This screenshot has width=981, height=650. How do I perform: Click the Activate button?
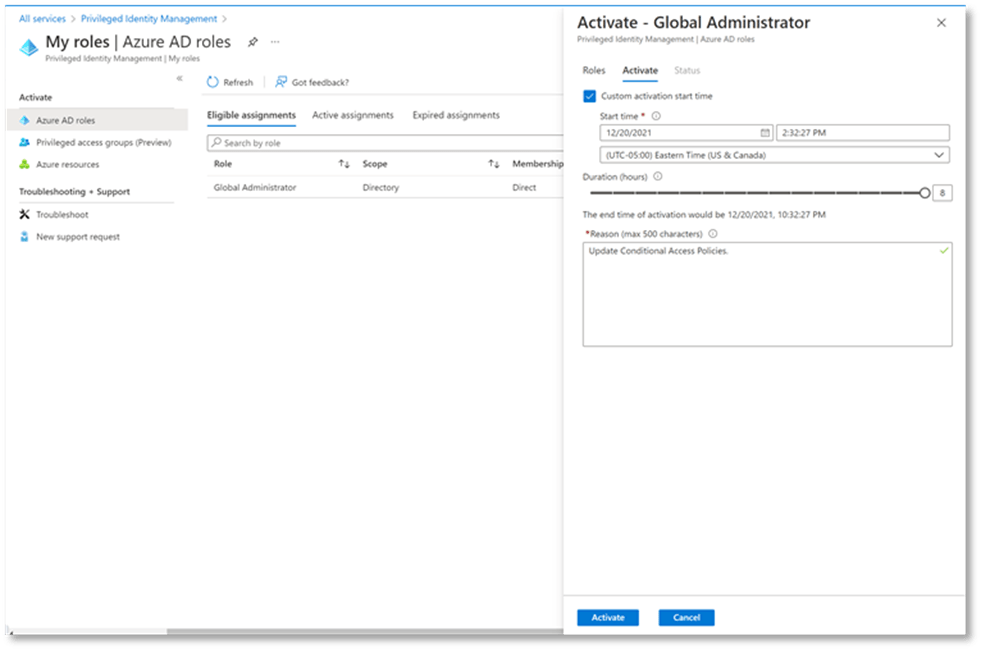[x=607, y=617]
